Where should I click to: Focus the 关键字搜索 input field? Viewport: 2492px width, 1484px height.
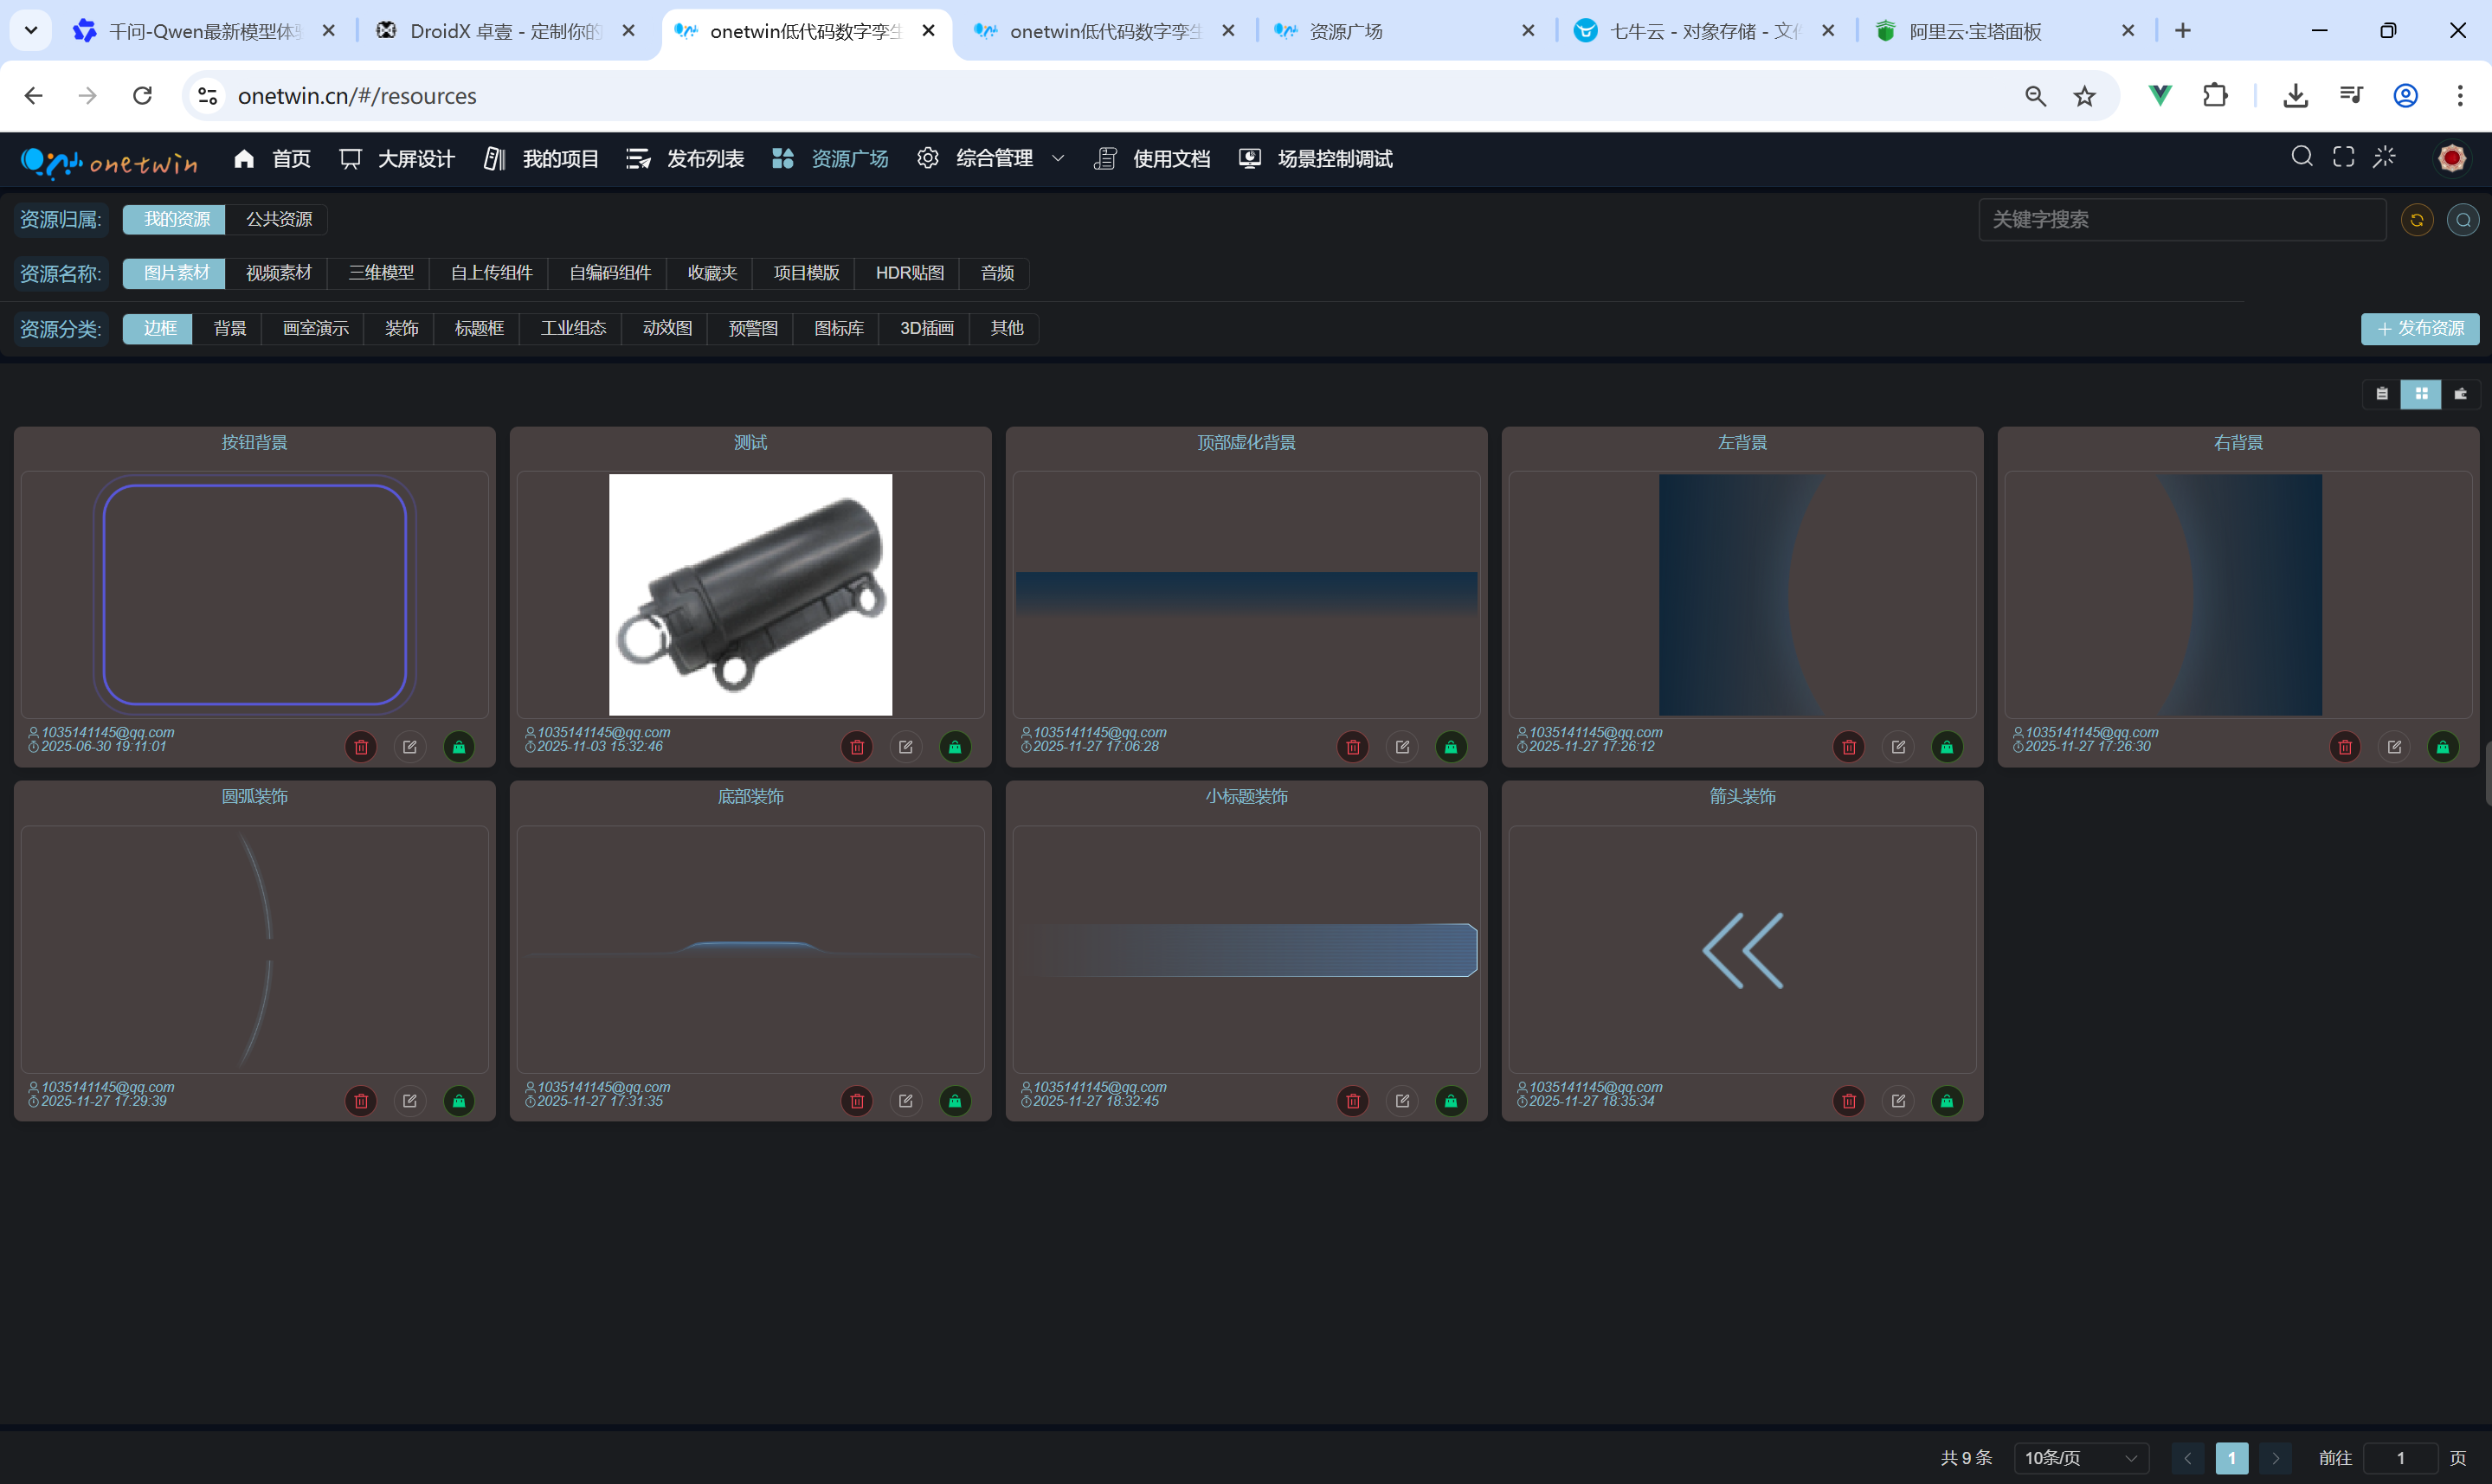[x=2181, y=220]
